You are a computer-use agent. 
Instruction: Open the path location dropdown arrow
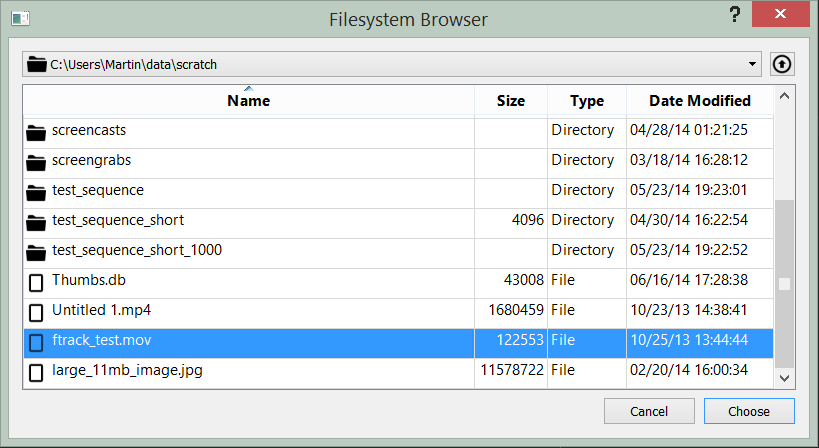[752, 64]
